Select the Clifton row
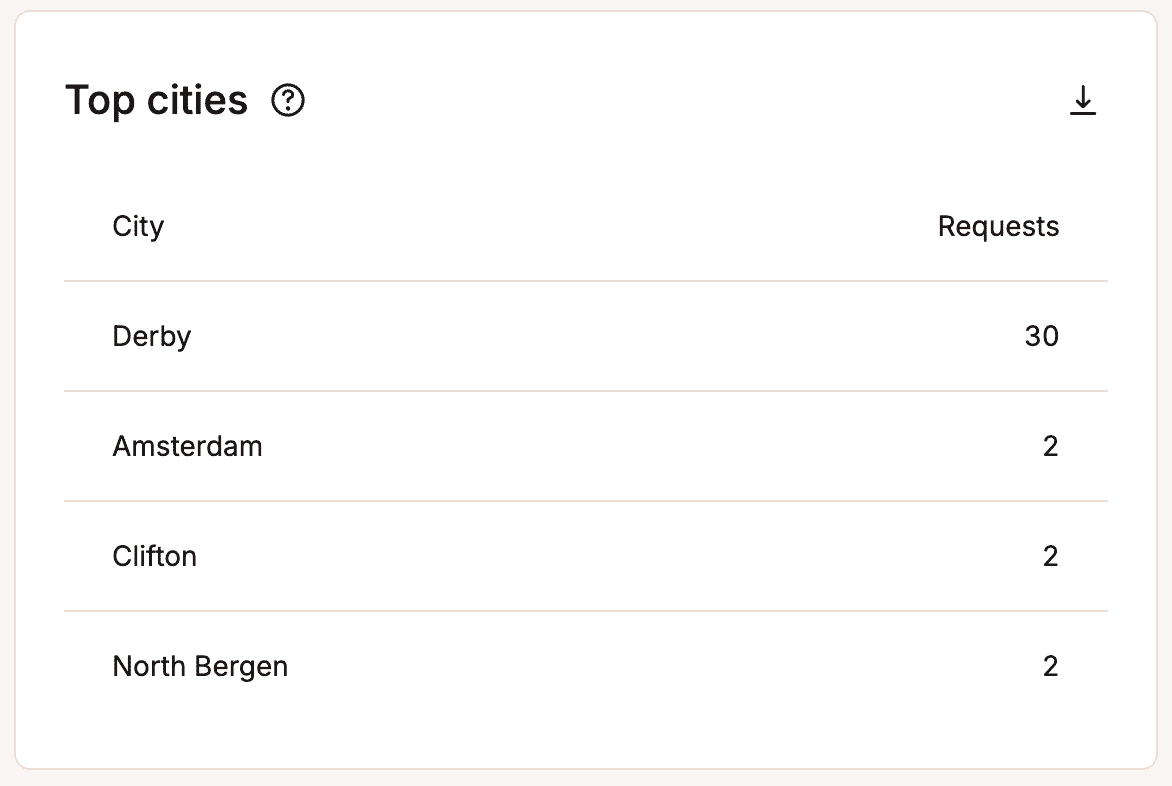Image resolution: width=1172 pixels, height=786 pixels. click(155, 556)
